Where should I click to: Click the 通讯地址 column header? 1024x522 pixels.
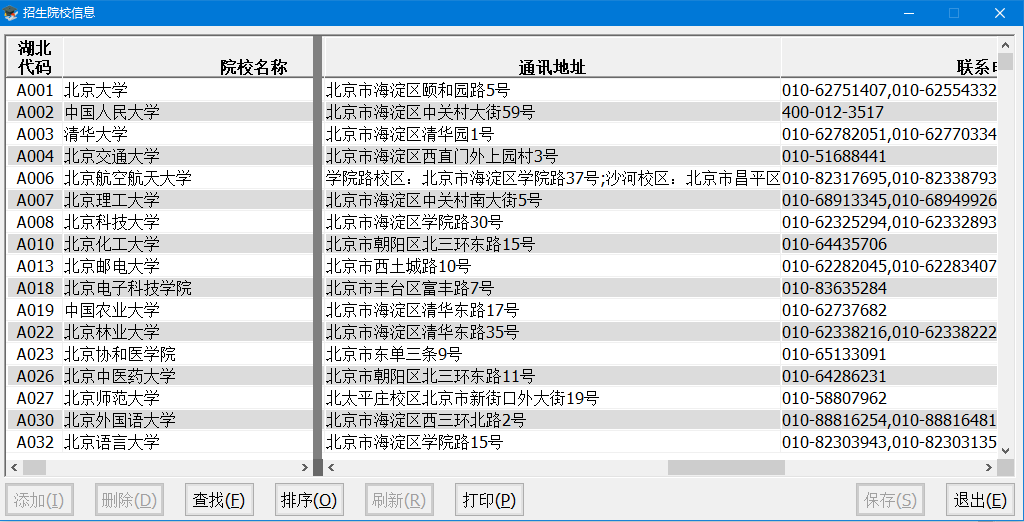(552, 57)
